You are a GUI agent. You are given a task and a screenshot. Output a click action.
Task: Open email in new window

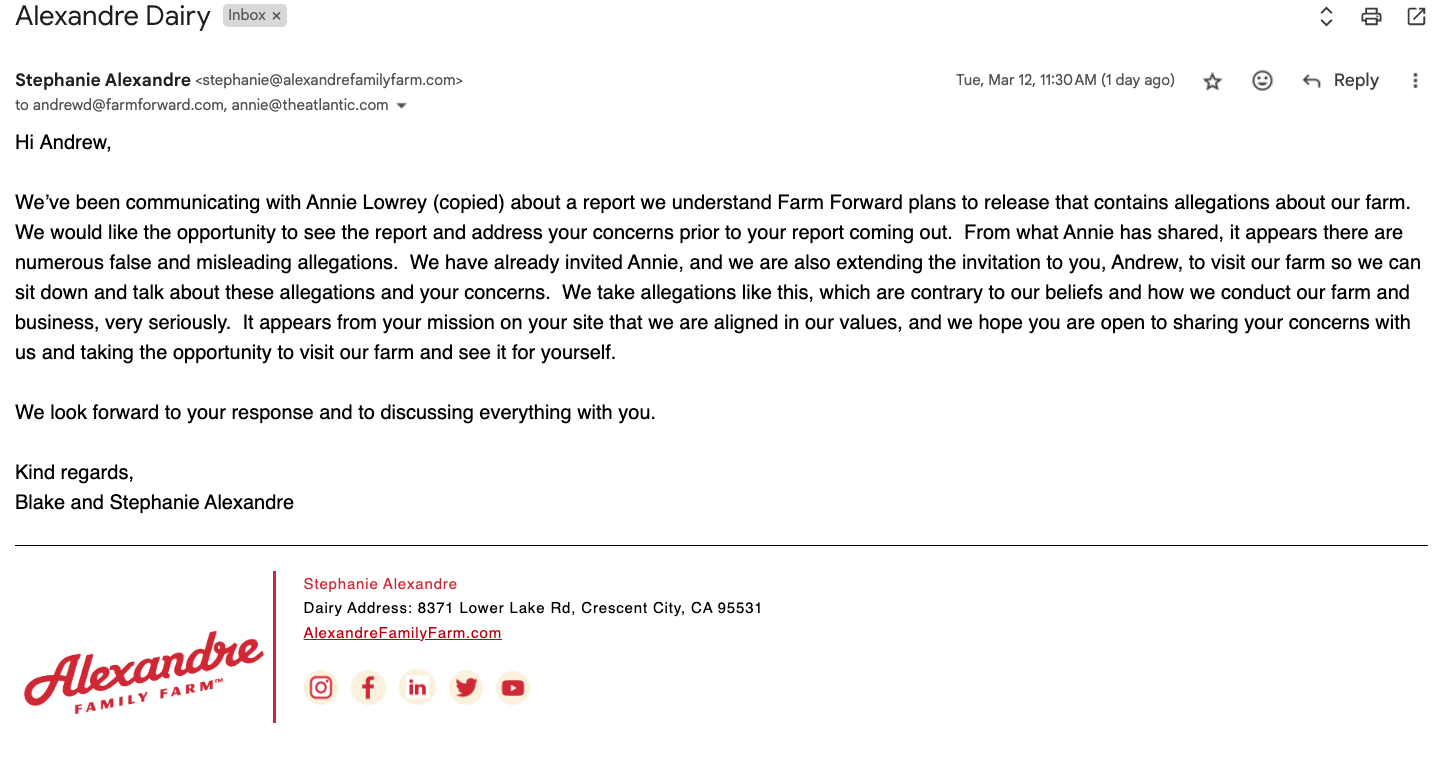[x=1416, y=17]
